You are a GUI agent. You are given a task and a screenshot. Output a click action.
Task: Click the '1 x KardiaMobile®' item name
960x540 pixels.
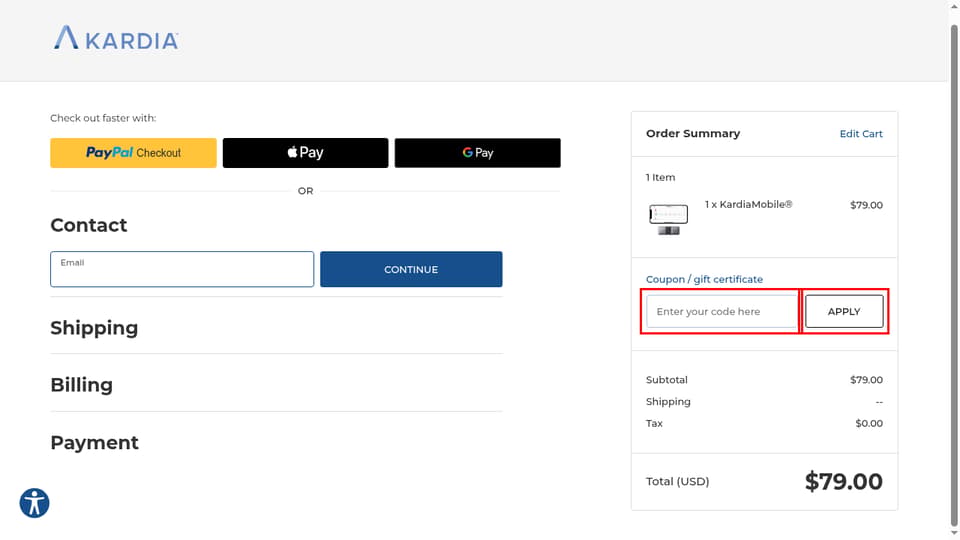pos(748,204)
